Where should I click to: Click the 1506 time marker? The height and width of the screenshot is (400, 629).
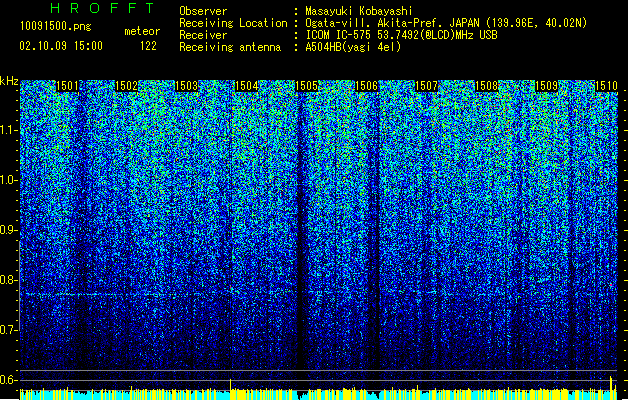click(367, 86)
